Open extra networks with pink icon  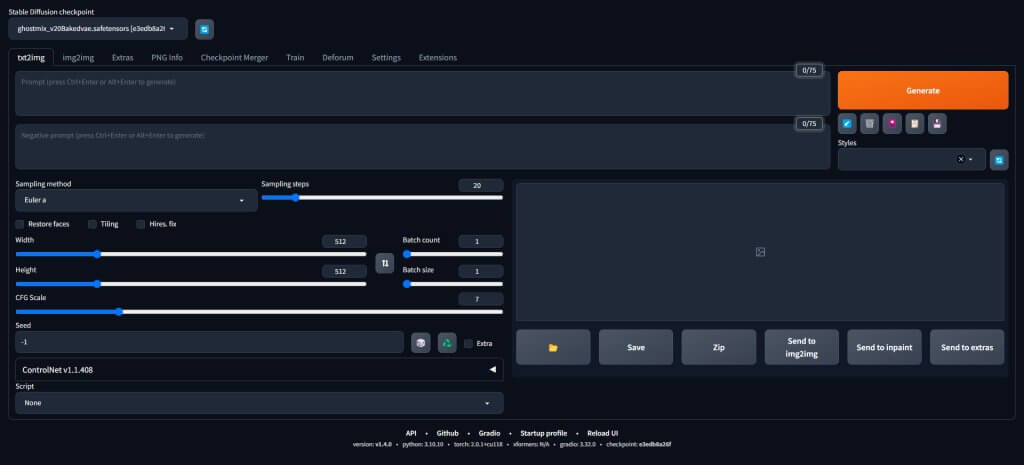pos(892,123)
